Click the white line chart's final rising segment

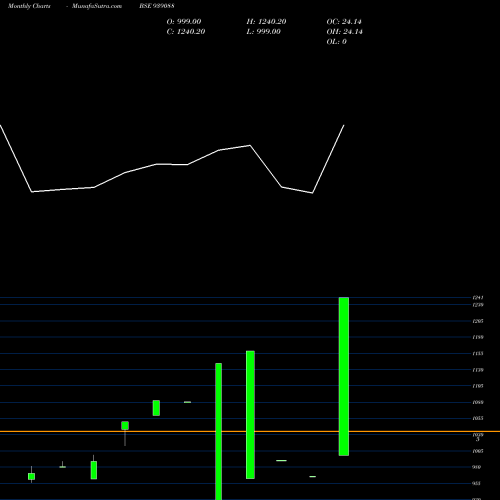point(328,159)
